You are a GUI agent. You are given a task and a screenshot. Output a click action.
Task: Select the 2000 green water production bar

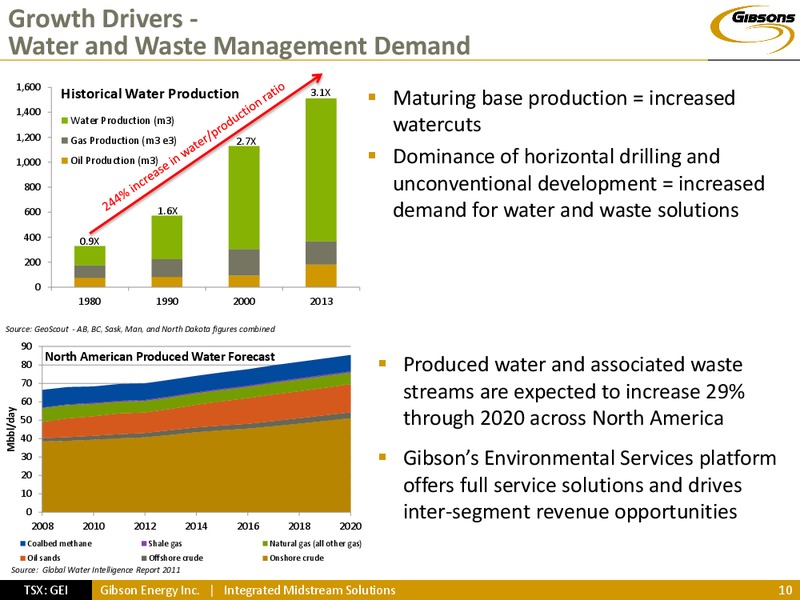pyautogui.click(x=244, y=198)
